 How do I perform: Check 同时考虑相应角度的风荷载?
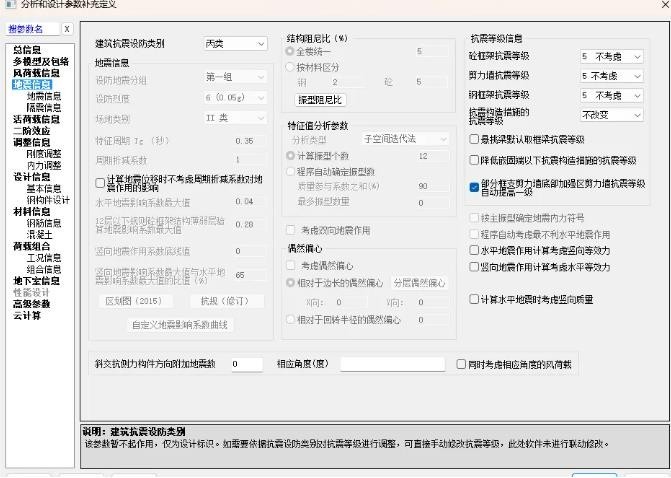click(461, 364)
